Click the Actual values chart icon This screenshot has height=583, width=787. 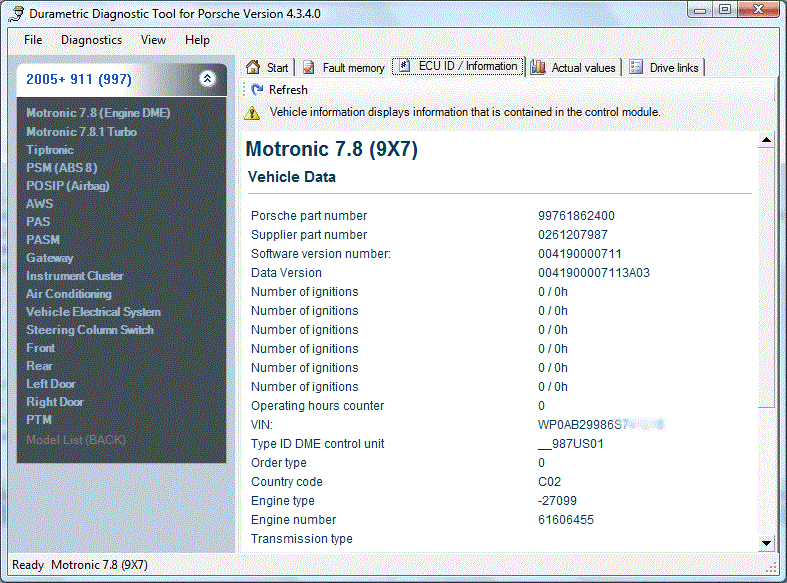pos(538,67)
